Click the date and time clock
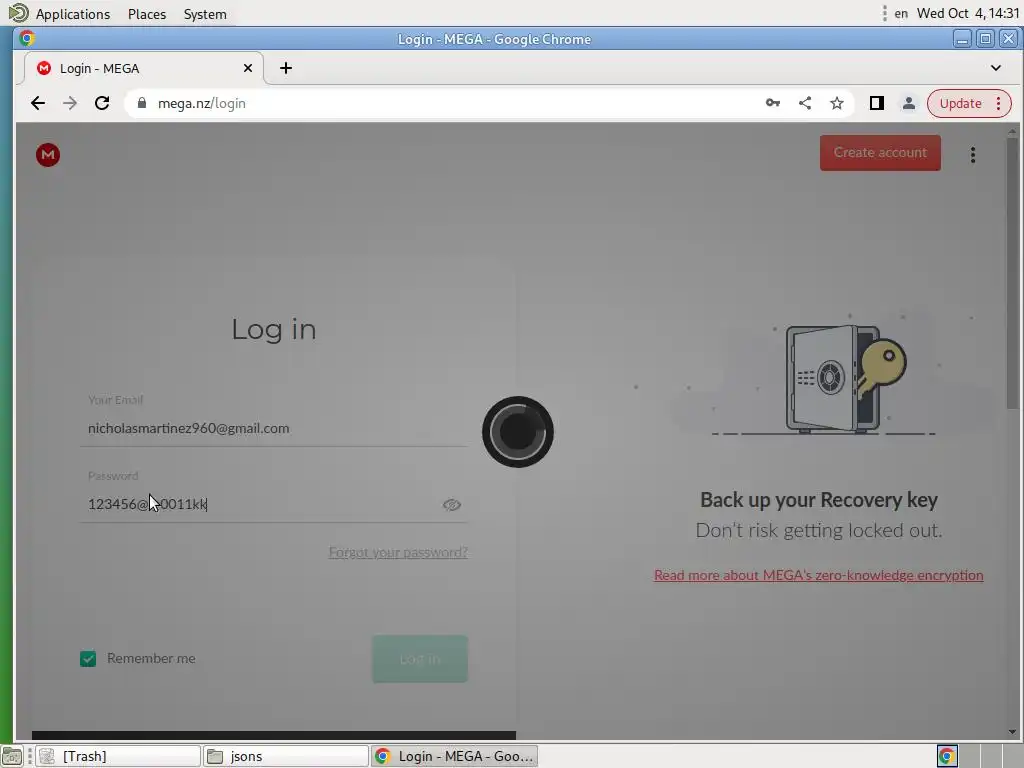1024x768 pixels. click(x=968, y=14)
